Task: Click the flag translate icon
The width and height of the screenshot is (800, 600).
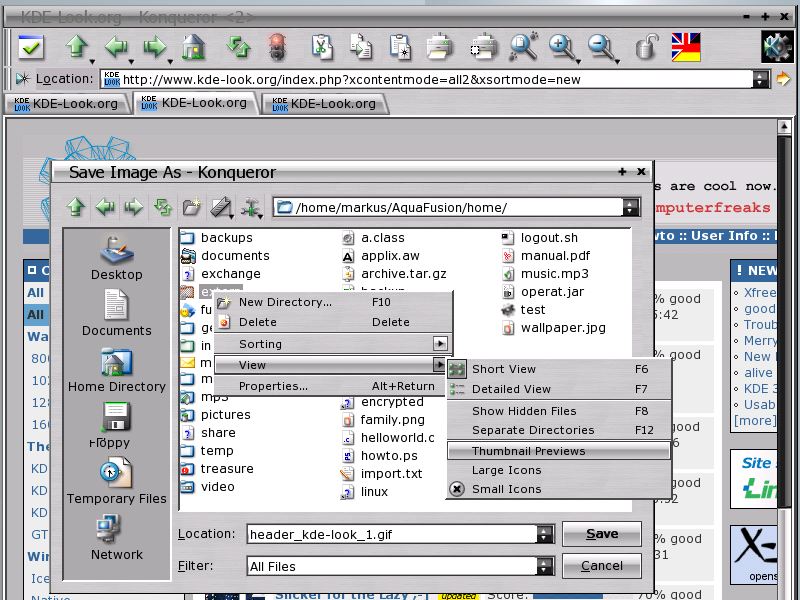Action: tap(686, 46)
